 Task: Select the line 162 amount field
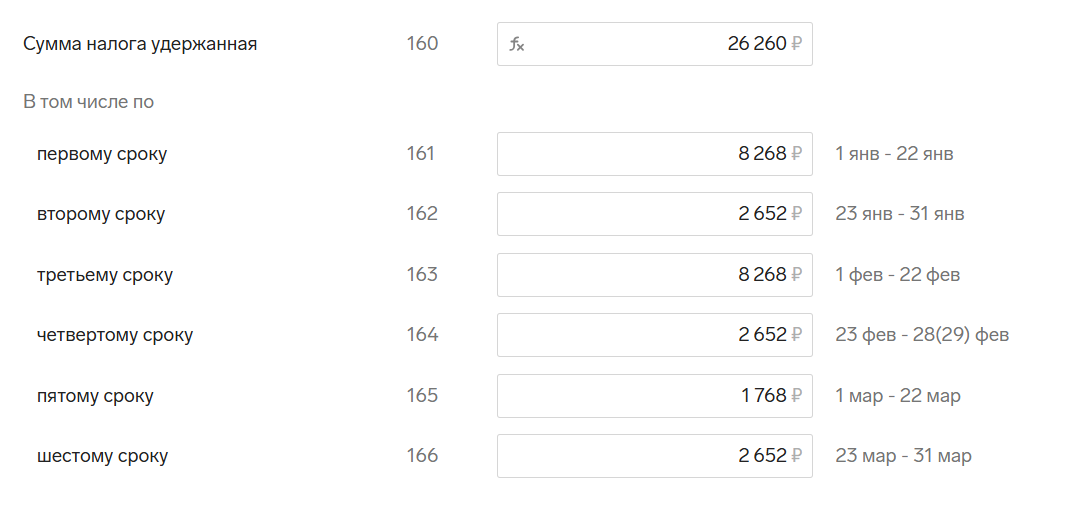click(654, 214)
